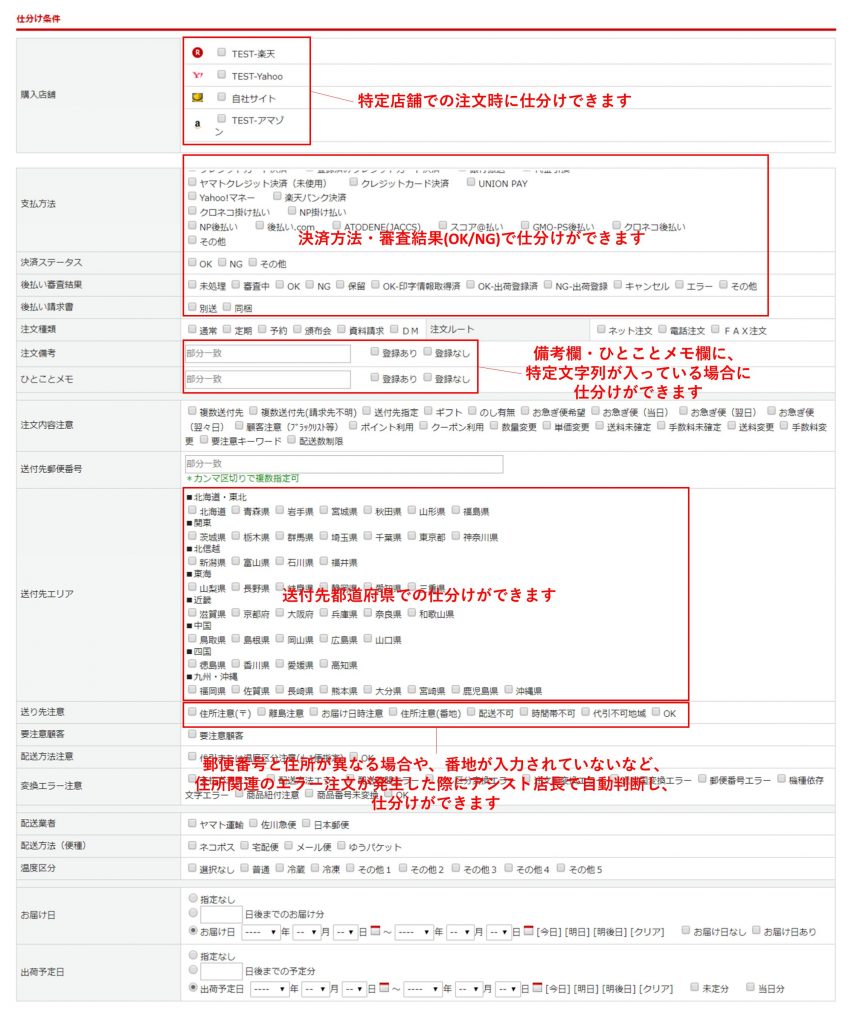
Task: Click the Rakuten logo next to TEST-楽天
Action: tap(197, 52)
